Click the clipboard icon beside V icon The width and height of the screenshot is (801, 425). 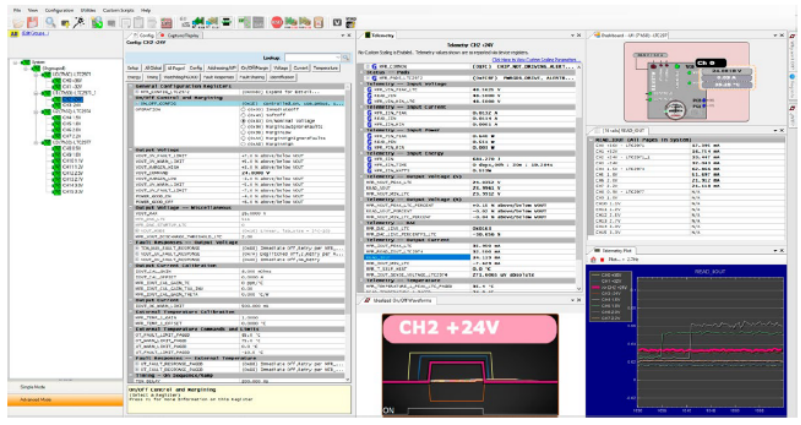[318, 22]
